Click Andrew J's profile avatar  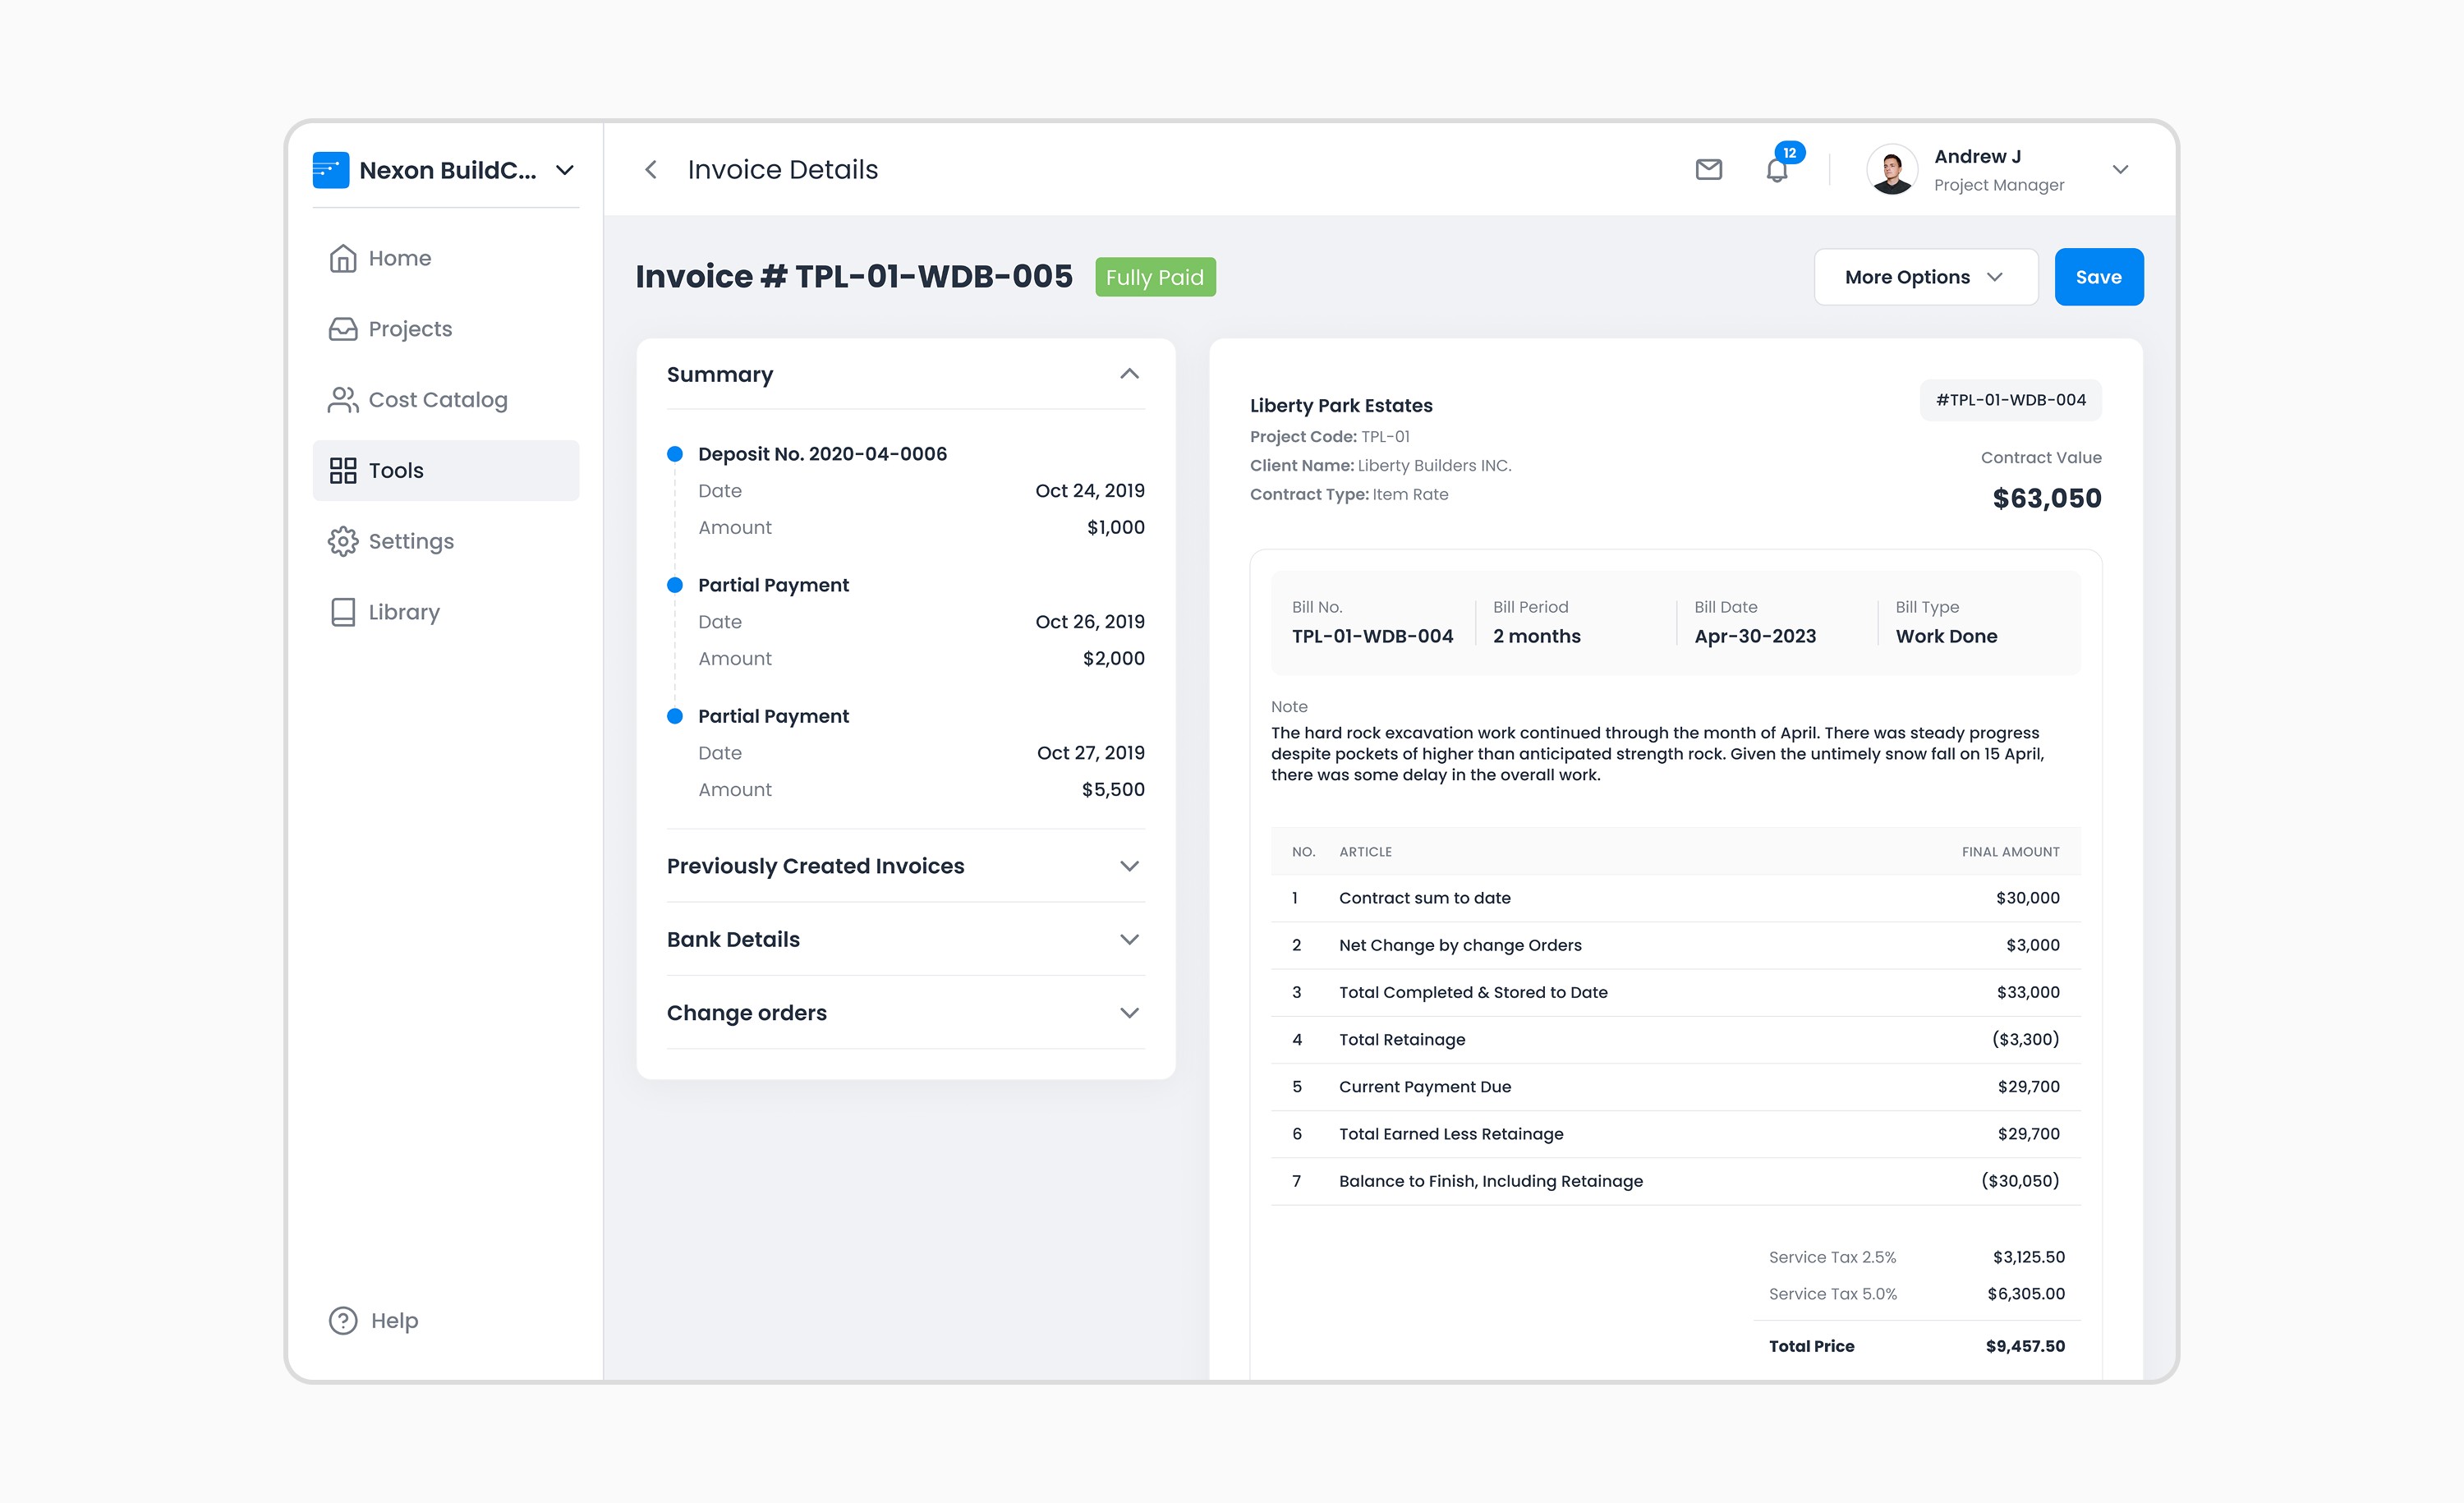1892,170
